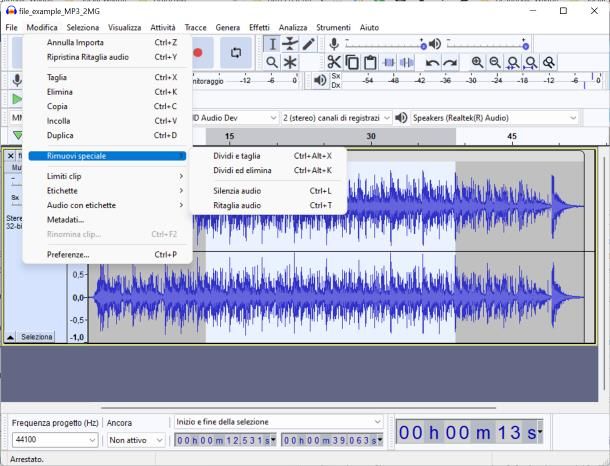Click the Zoom In icon
Screen dimensions: 610x466
coord(477,62)
